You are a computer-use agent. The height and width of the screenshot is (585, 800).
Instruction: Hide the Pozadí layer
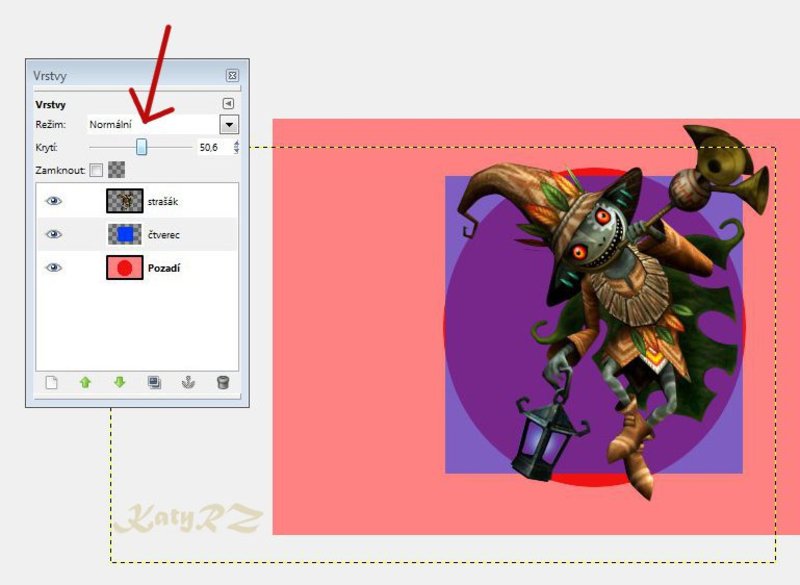(x=54, y=268)
